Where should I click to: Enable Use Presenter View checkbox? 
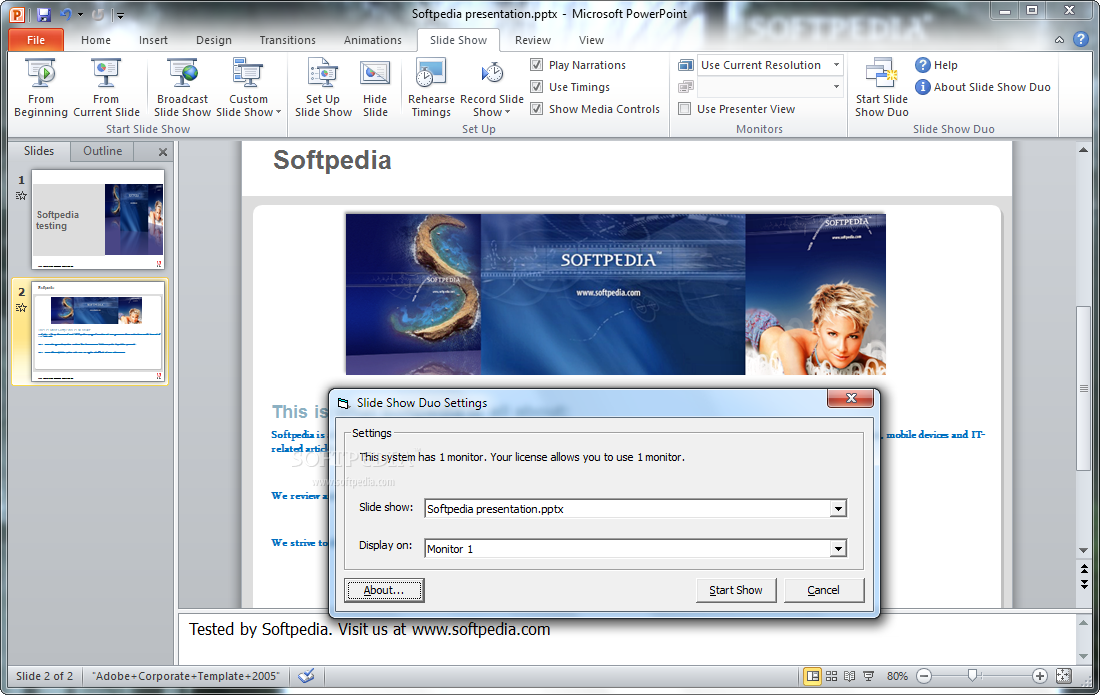coord(685,109)
